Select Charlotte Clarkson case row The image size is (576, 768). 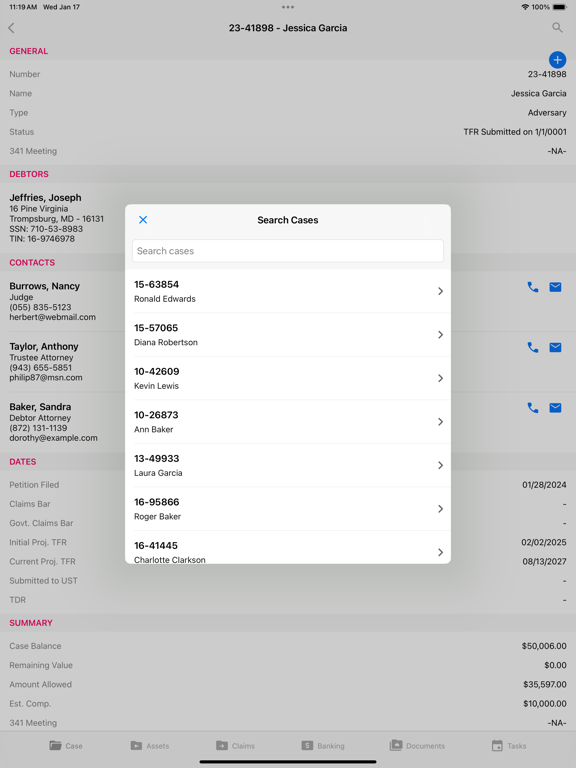288,548
